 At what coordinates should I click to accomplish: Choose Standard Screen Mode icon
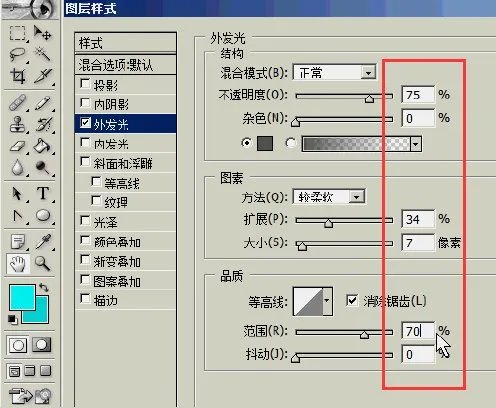pos(14,371)
